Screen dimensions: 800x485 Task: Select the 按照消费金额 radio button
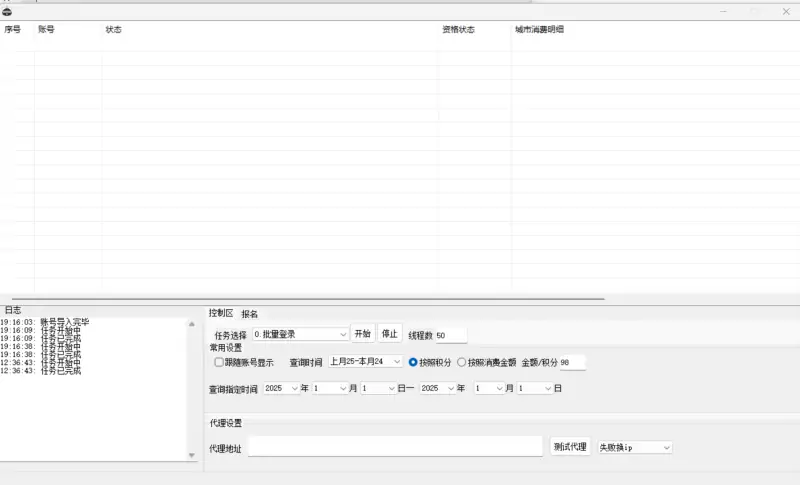pos(461,362)
